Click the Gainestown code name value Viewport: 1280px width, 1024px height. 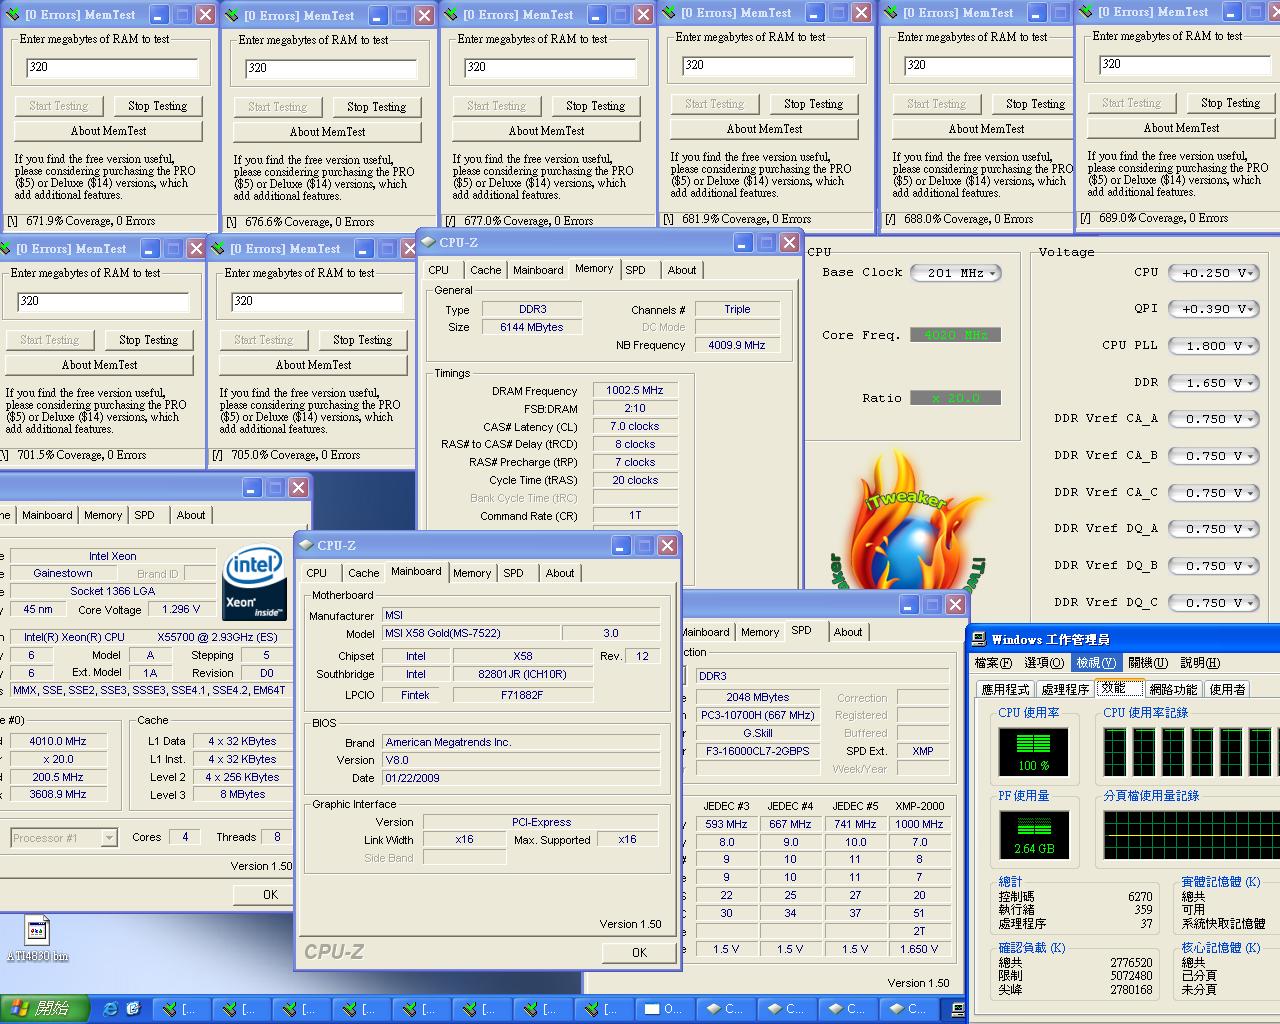(x=63, y=573)
